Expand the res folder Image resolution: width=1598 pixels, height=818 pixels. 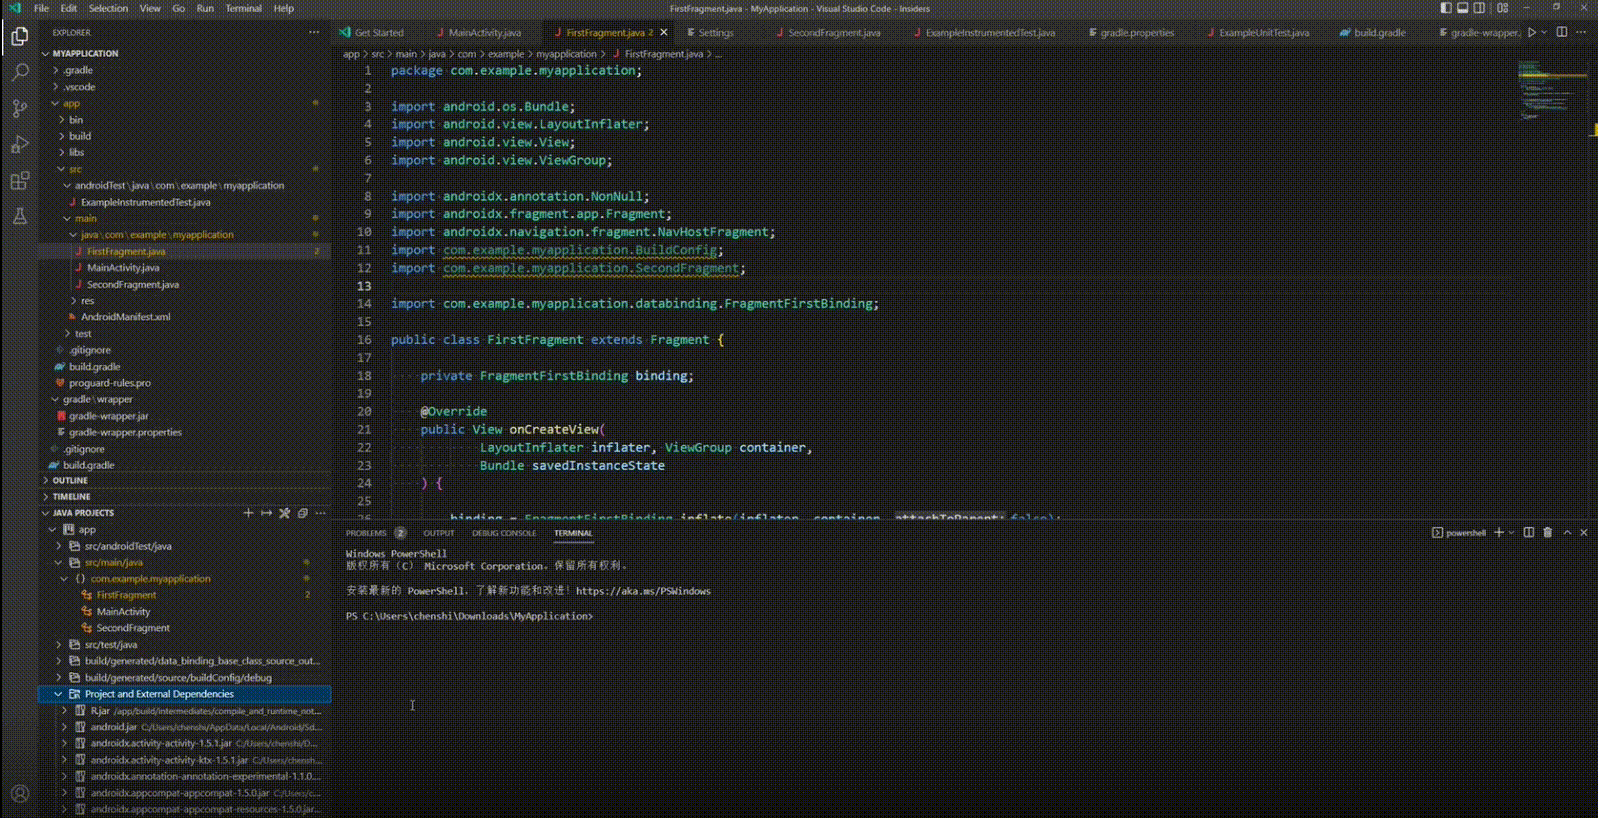[88, 301]
